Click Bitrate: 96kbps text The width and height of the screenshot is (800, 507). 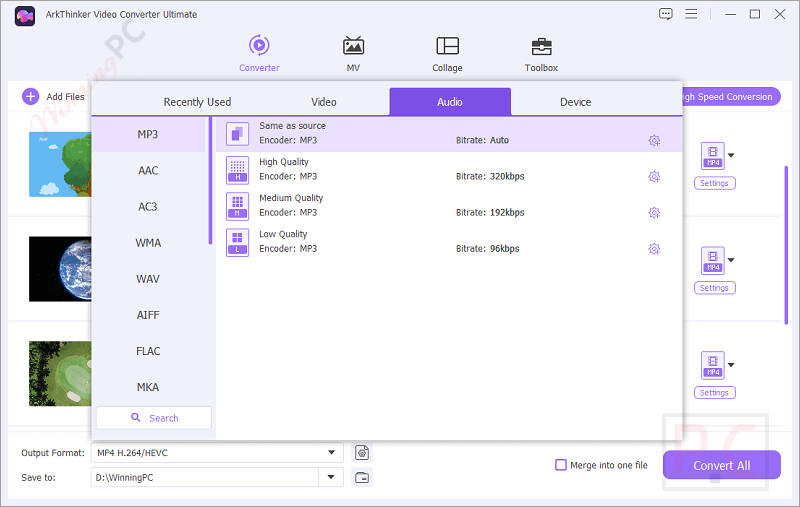(487, 249)
